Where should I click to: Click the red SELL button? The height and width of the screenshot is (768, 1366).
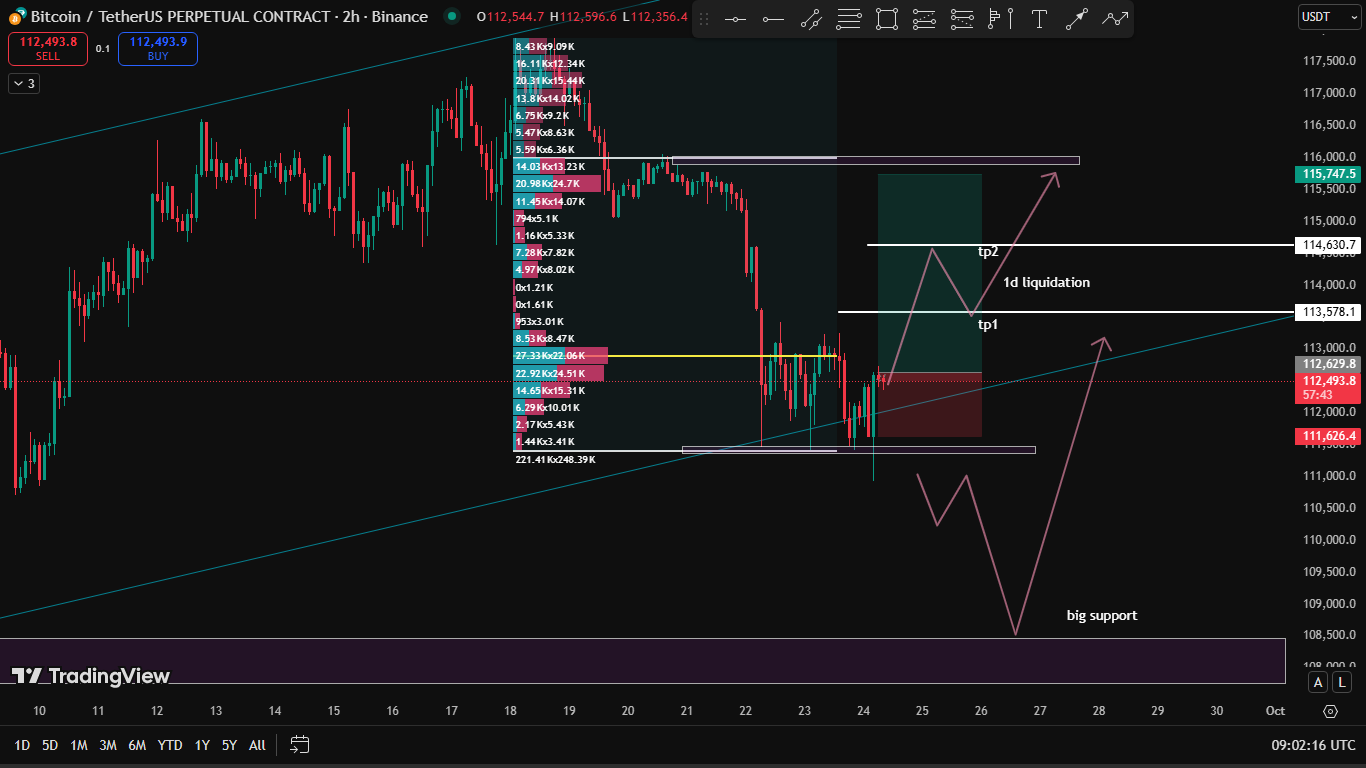coord(47,49)
